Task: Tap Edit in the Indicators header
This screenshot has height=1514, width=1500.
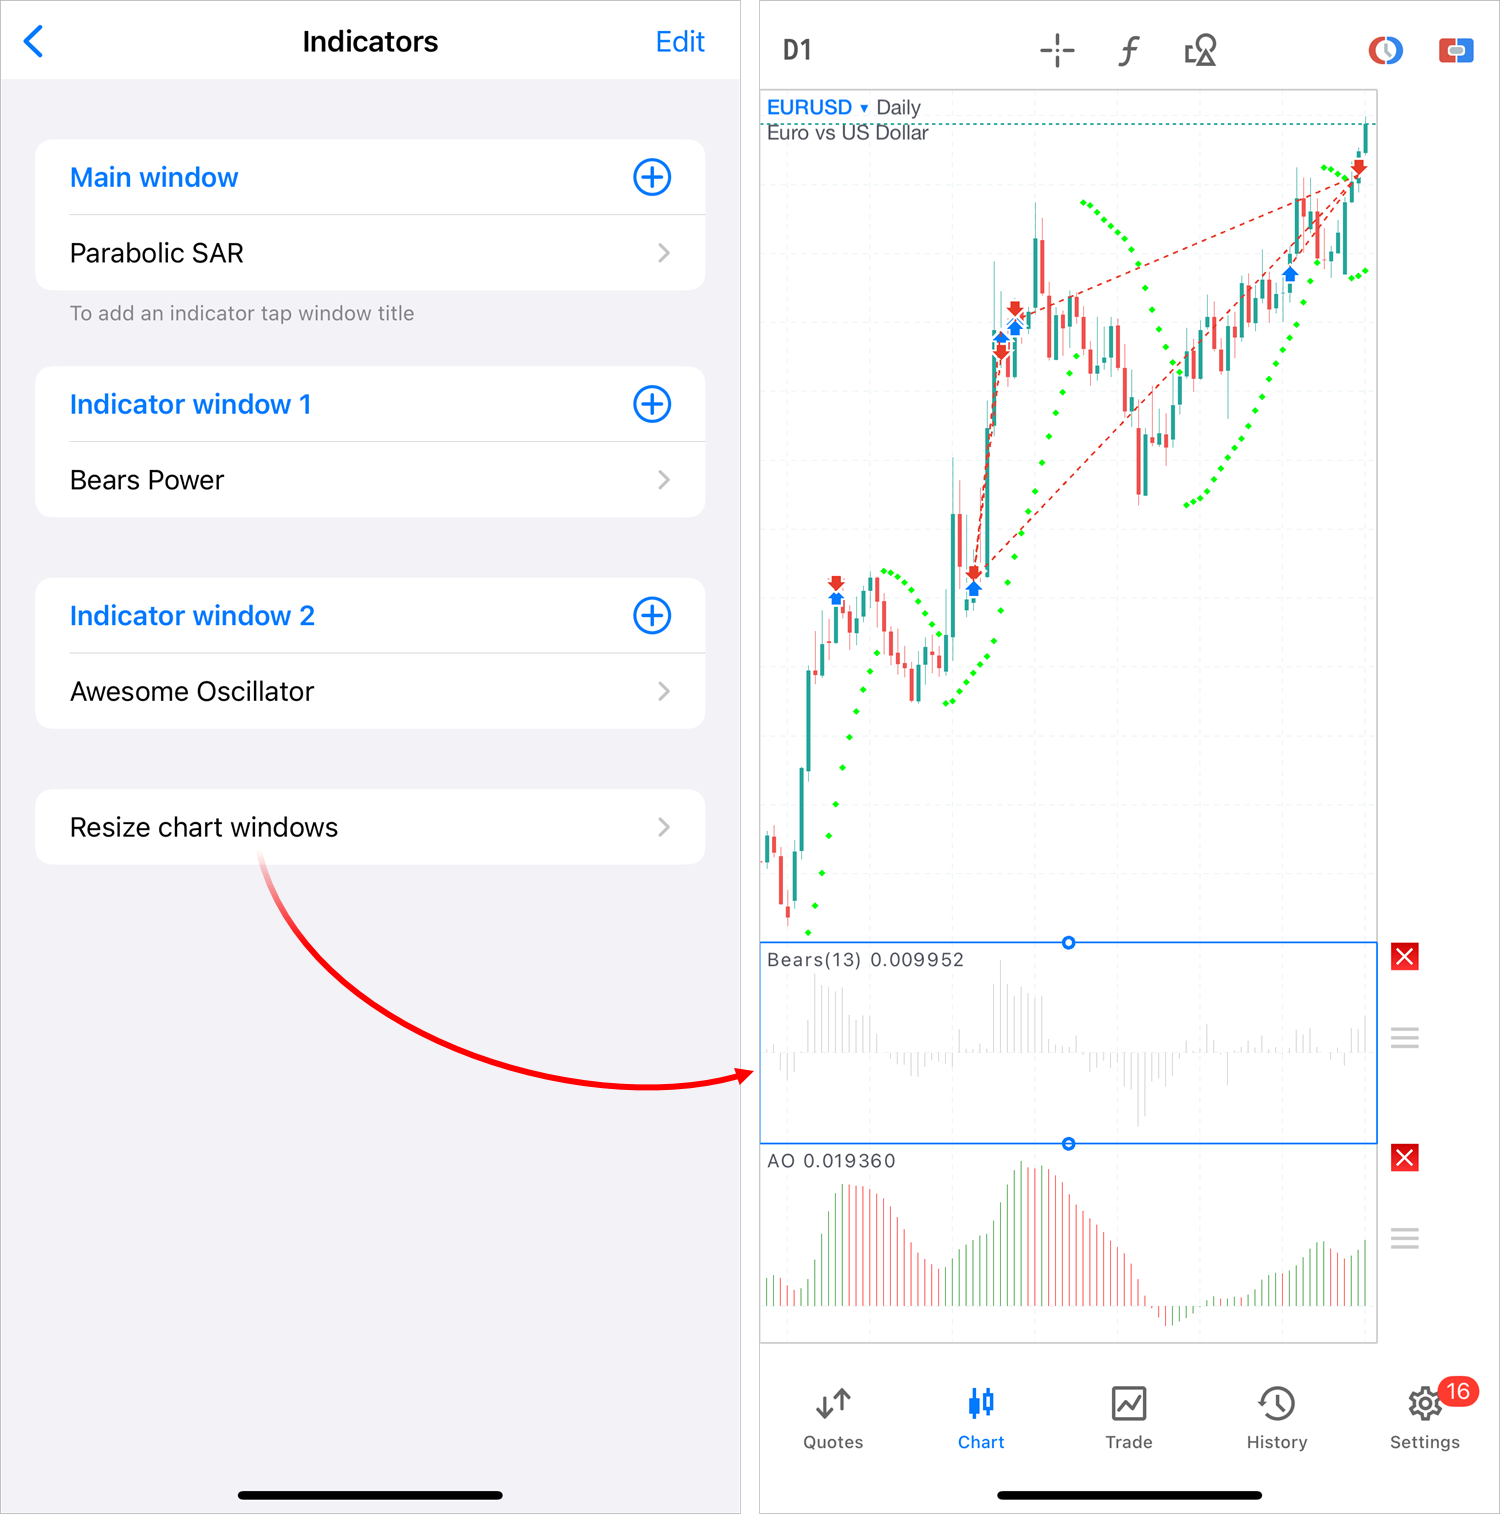Action: (680, 41)
